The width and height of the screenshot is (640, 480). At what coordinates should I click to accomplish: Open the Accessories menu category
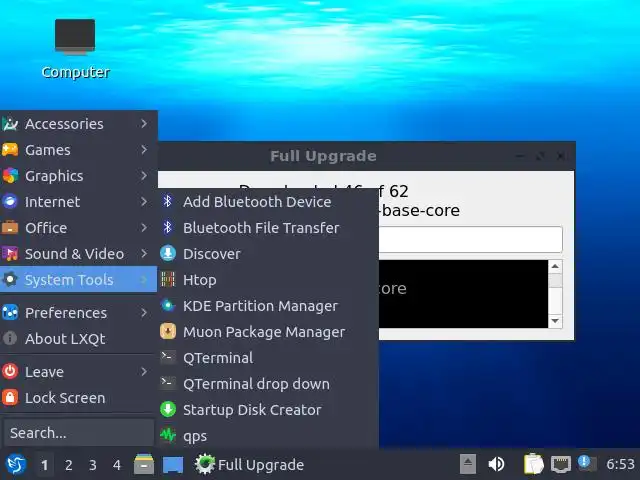click(78, 124)
